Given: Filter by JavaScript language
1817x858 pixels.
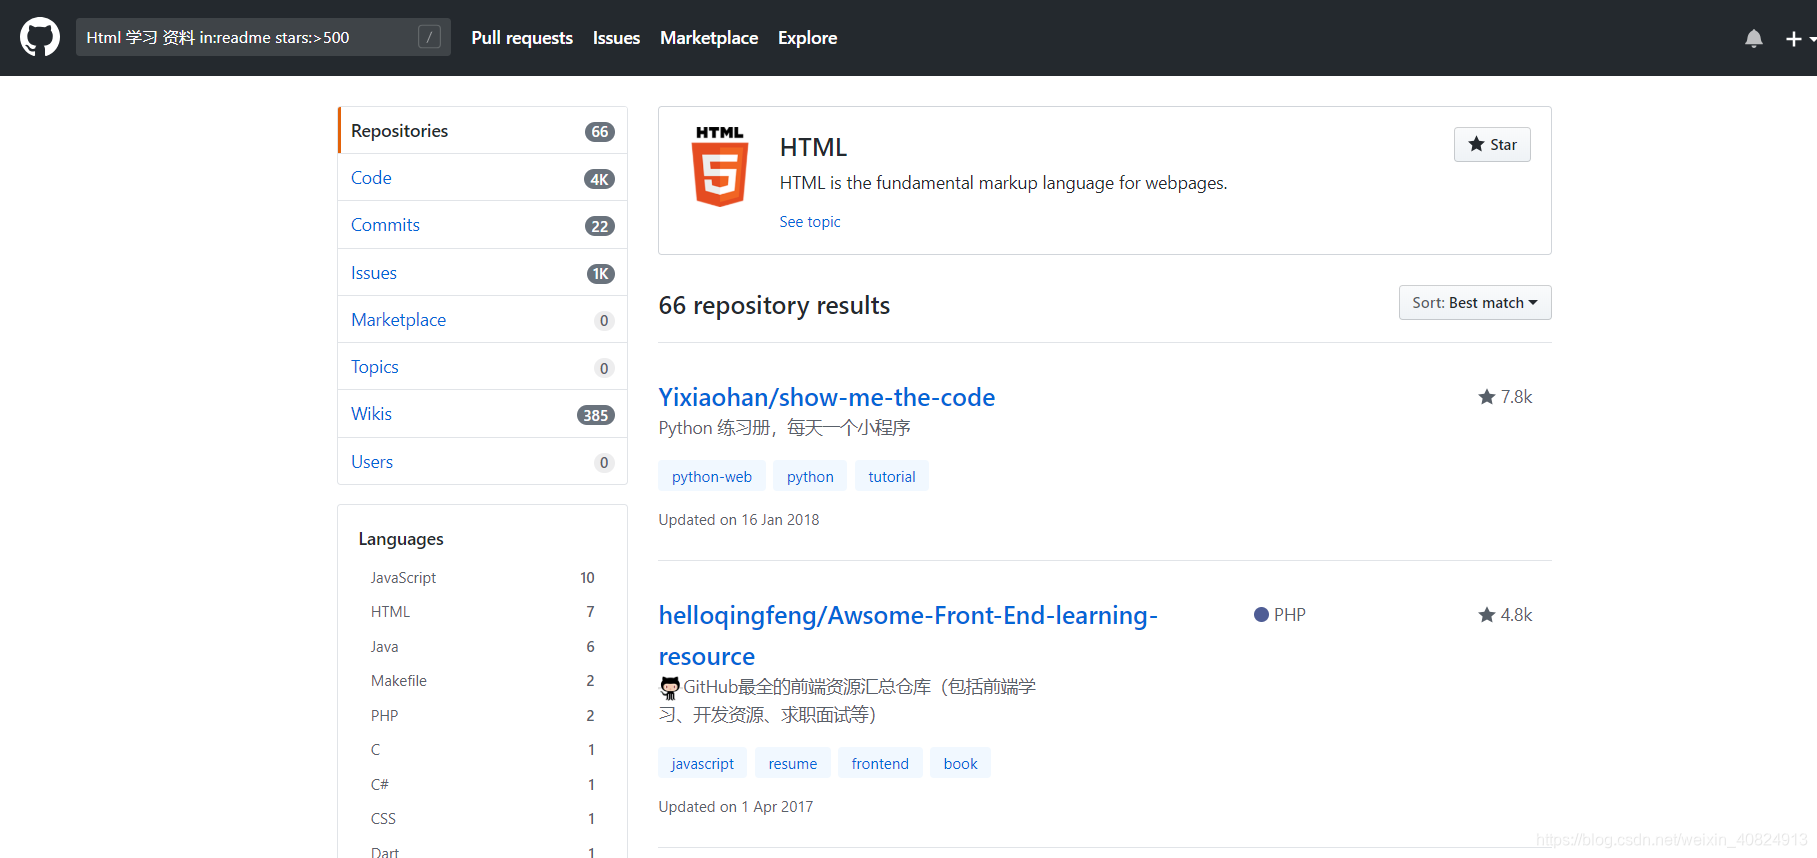Looking at the screenshot, I should [x=482, y=578].
